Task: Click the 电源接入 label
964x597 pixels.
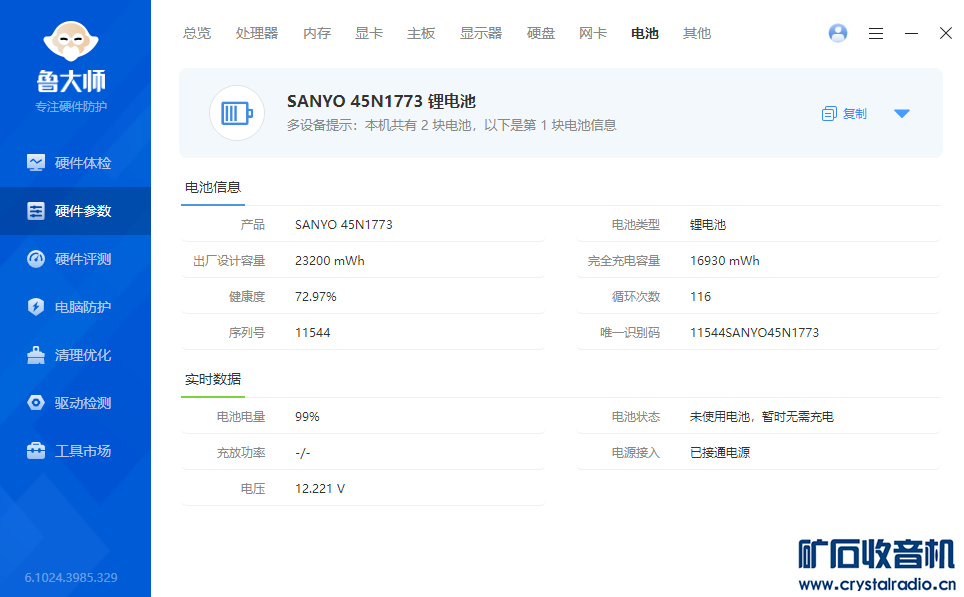Action: click(636, 453)
